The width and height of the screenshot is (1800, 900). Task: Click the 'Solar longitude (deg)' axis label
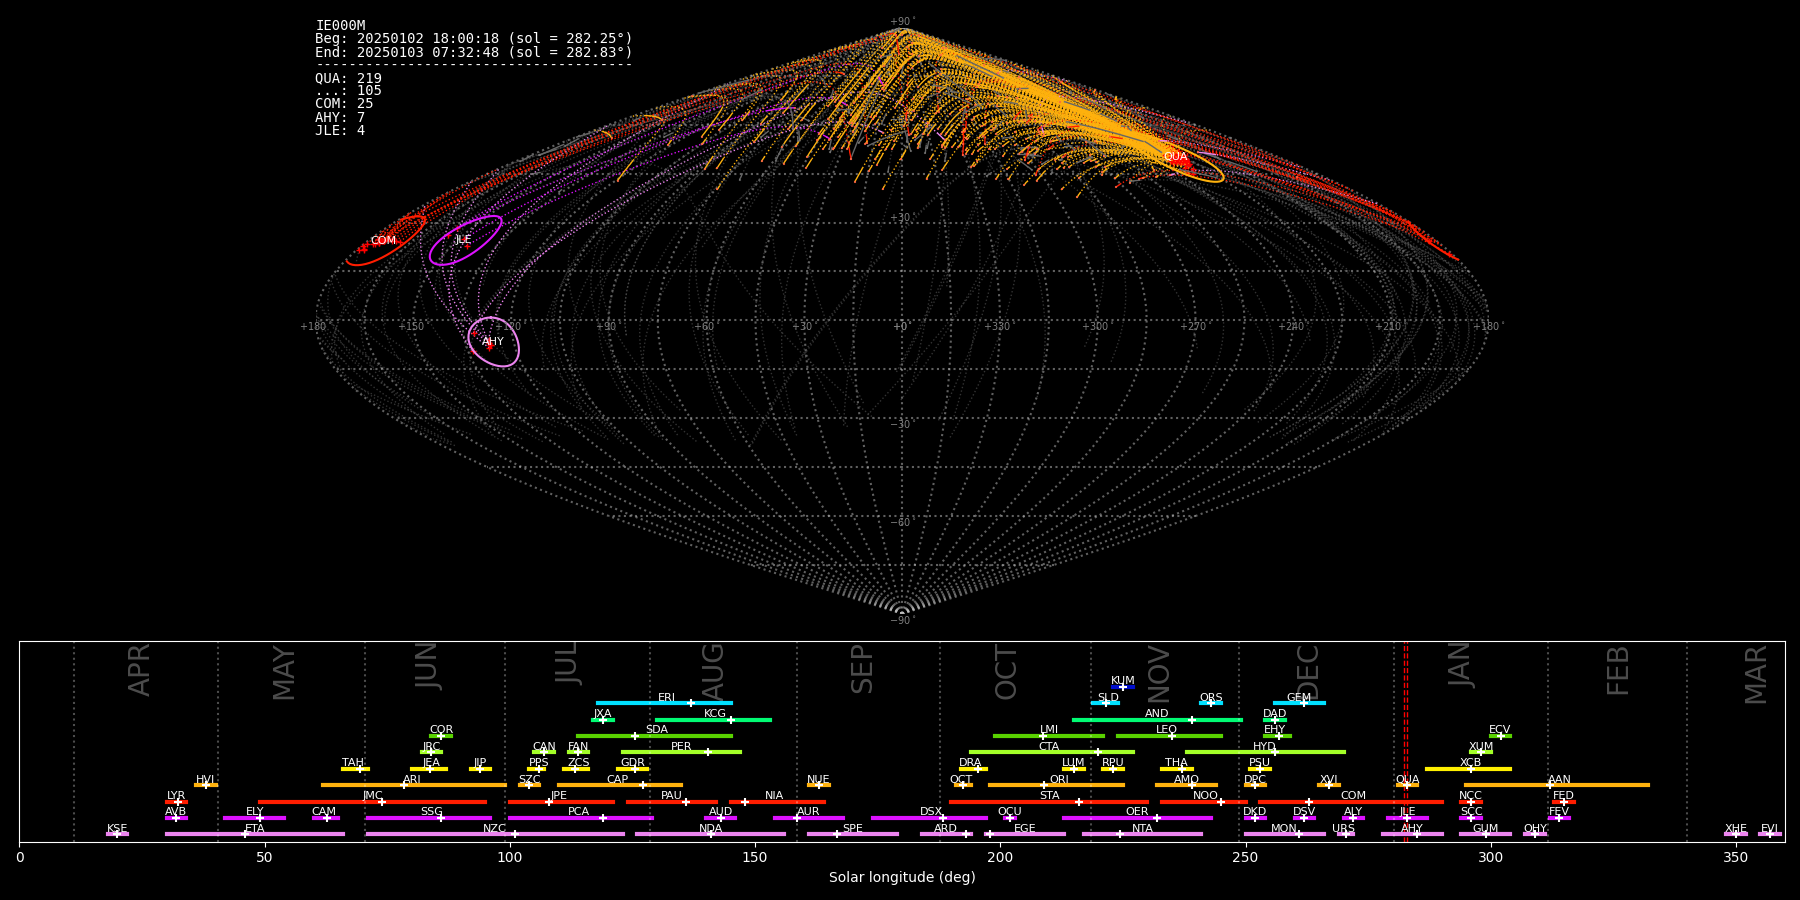(x=902, y=878)
